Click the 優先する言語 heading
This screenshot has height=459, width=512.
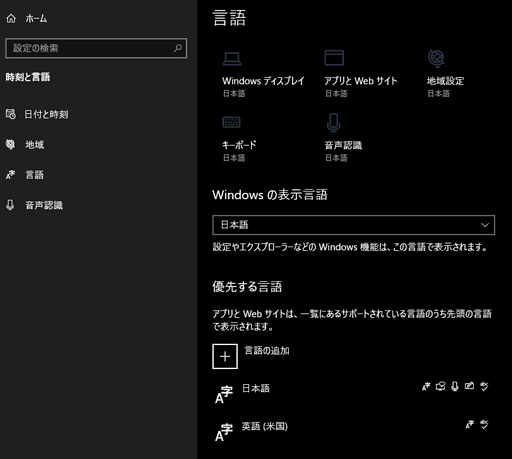[247, 287]
